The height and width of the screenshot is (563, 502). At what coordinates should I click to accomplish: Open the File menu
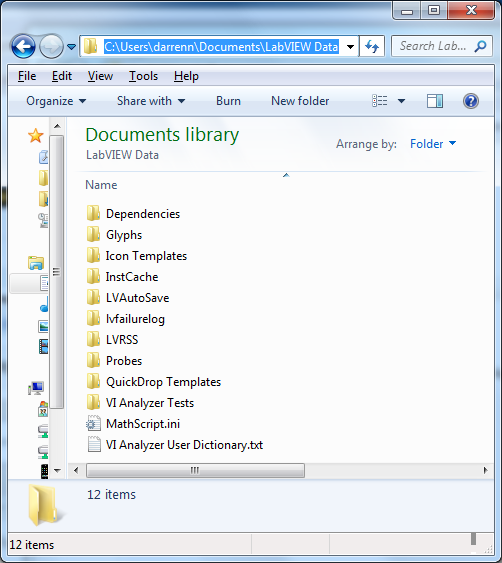(27, 76)
